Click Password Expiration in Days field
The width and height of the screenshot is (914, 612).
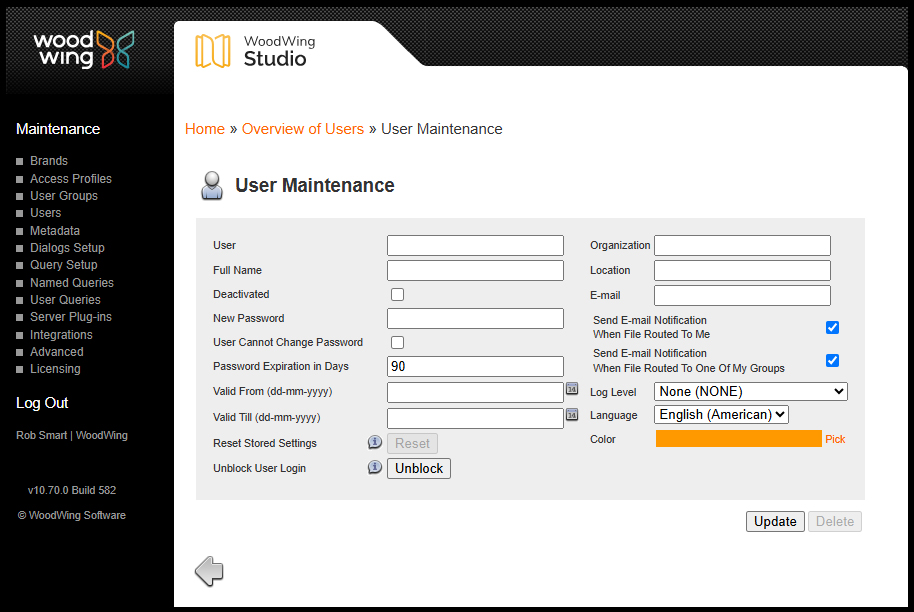tap(475, 366)
